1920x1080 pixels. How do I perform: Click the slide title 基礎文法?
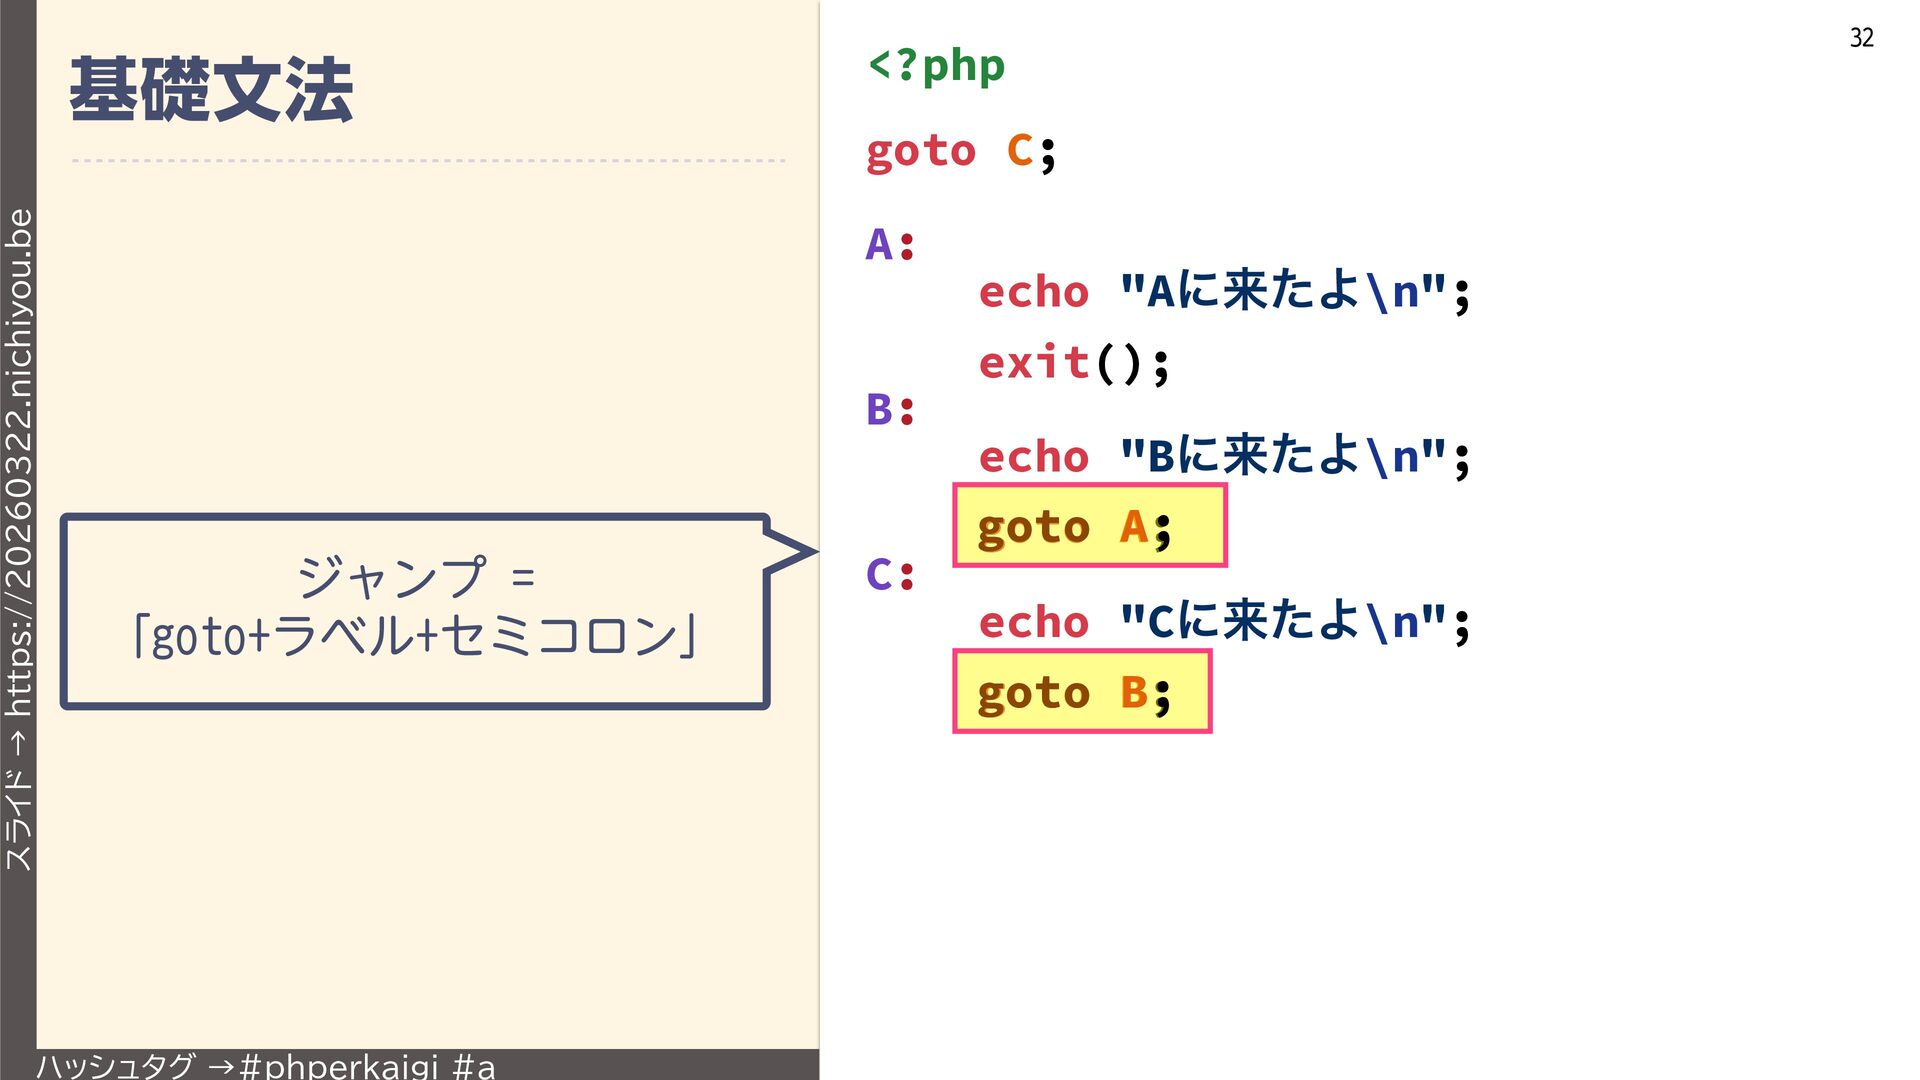pyautogui.click(x=211, y=90)
